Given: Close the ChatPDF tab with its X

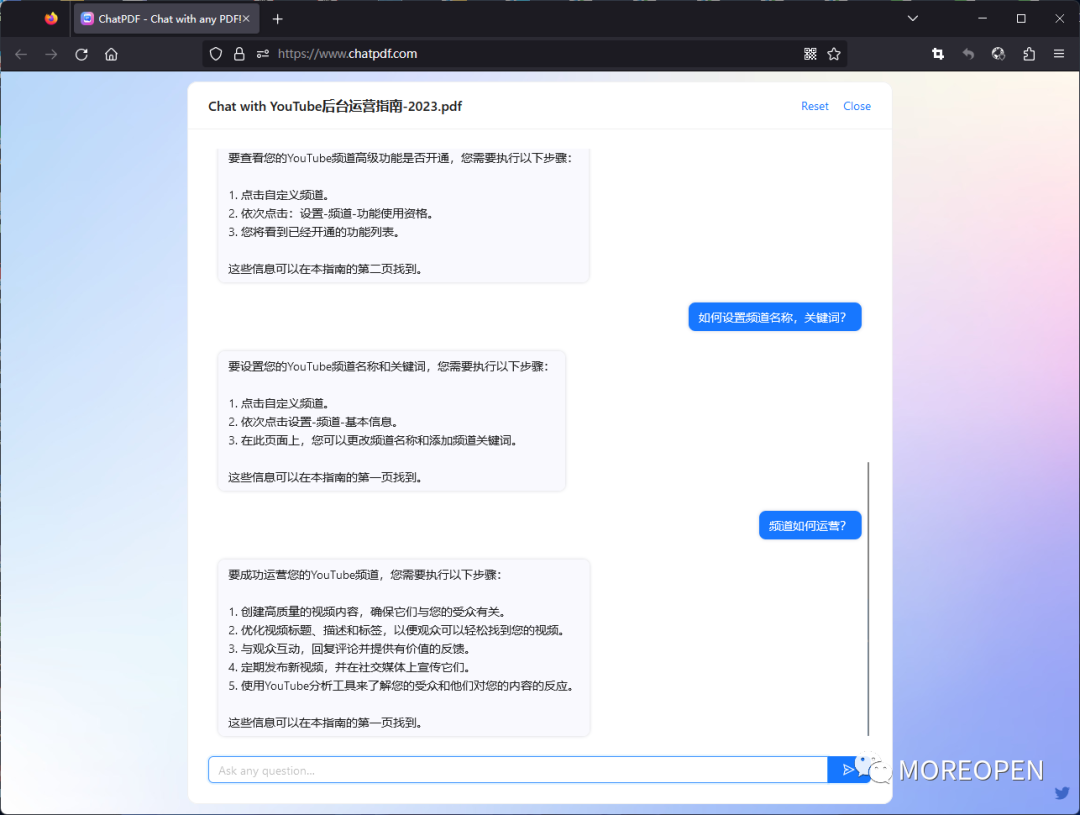Looking at the screenshot, I should [x=246, y=19].
